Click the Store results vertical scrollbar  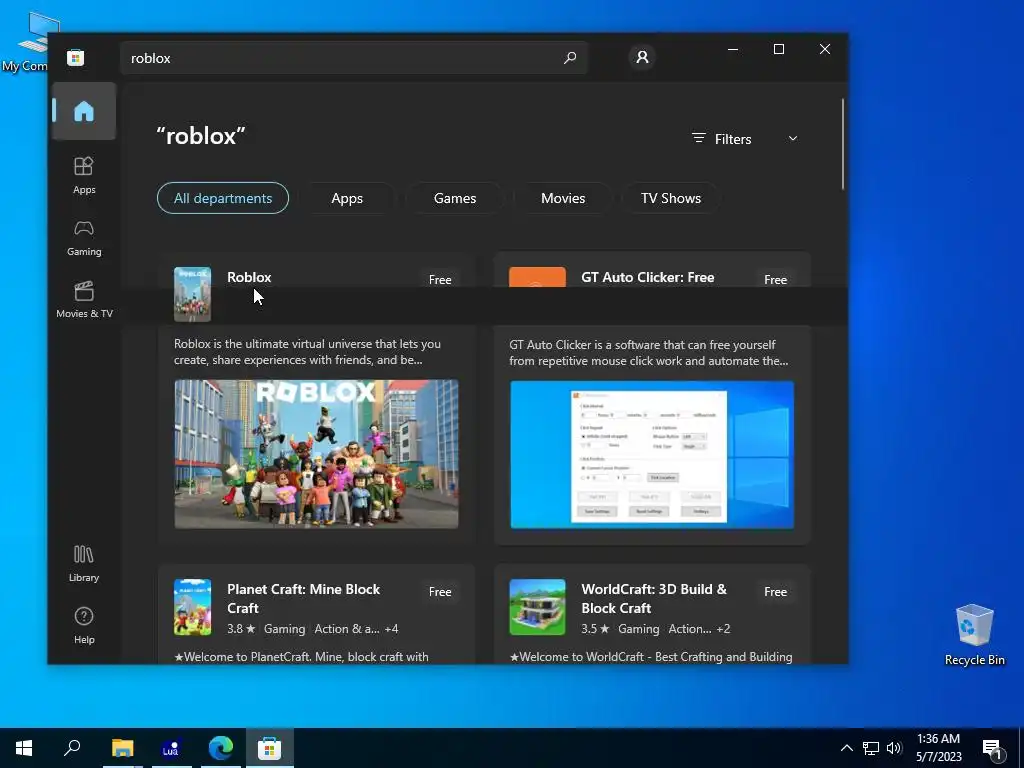842,144
